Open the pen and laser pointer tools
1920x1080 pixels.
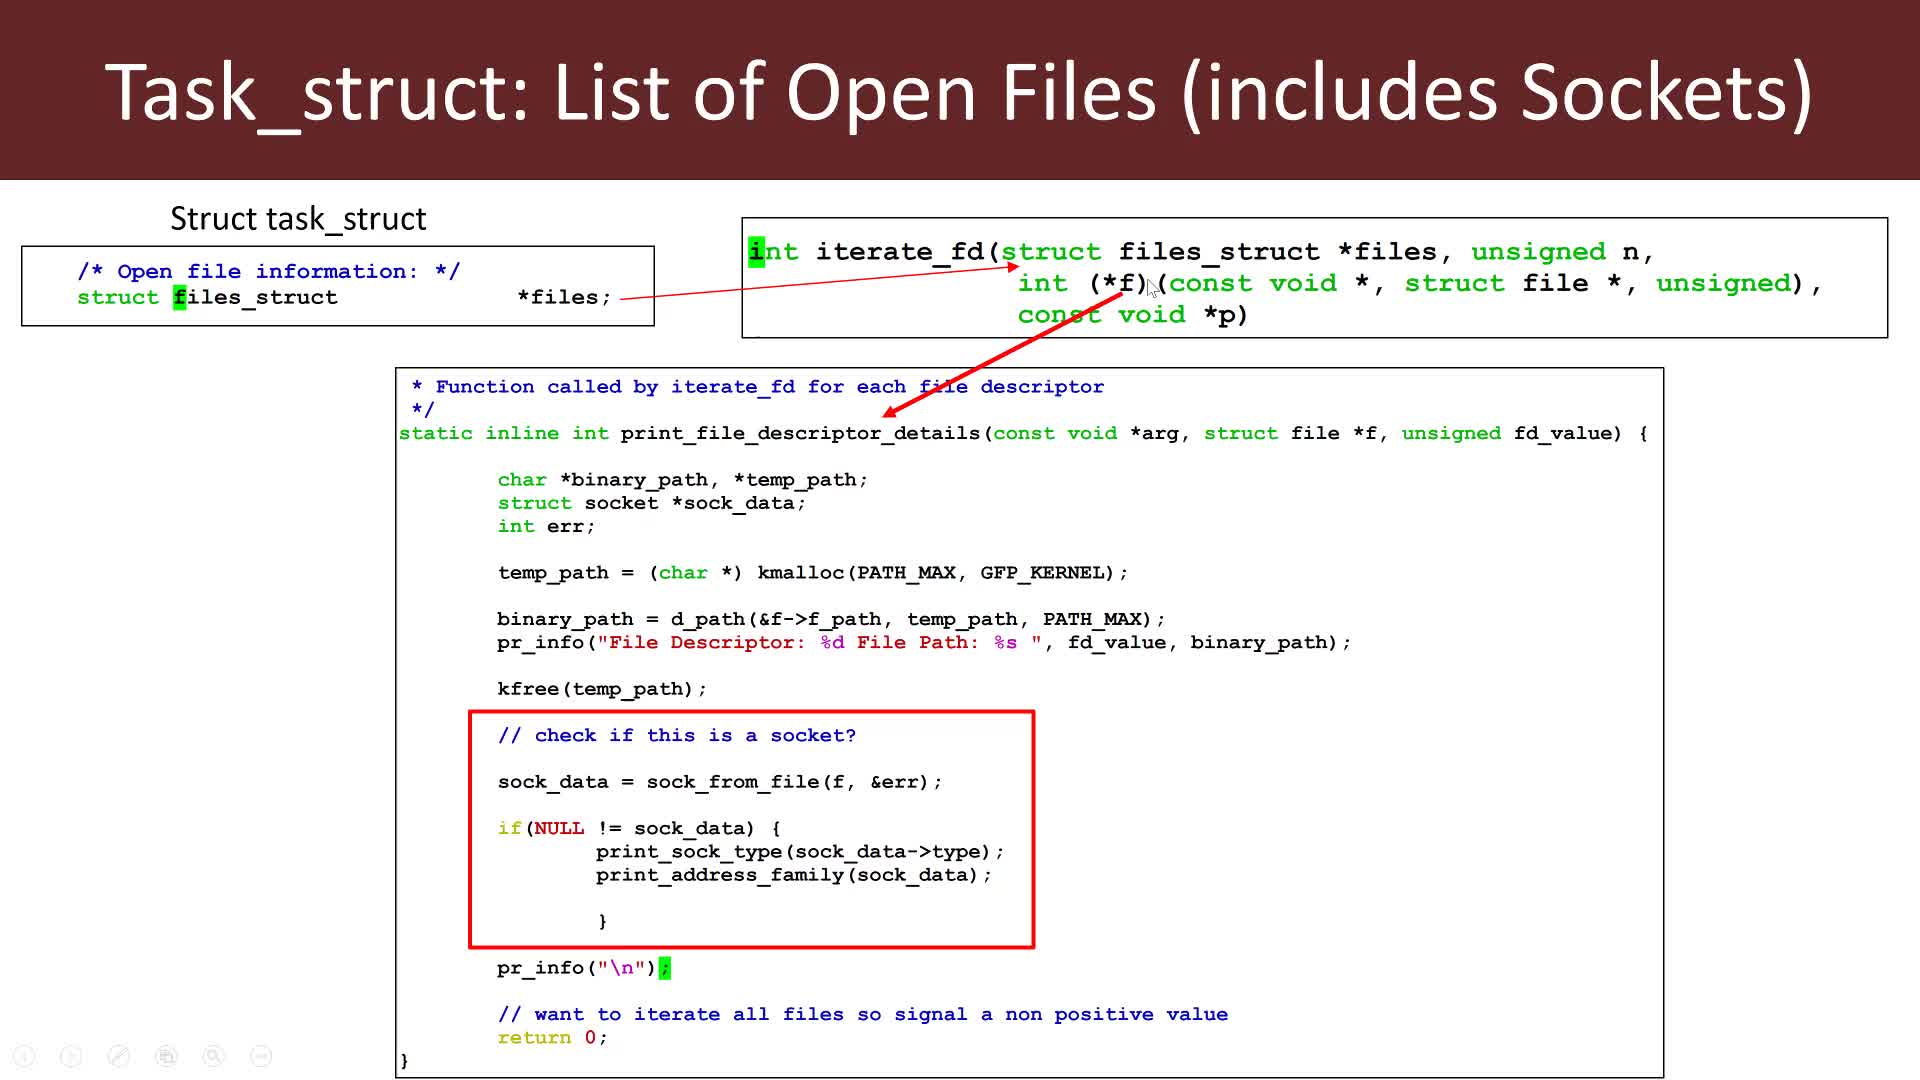coord(118,1056)
